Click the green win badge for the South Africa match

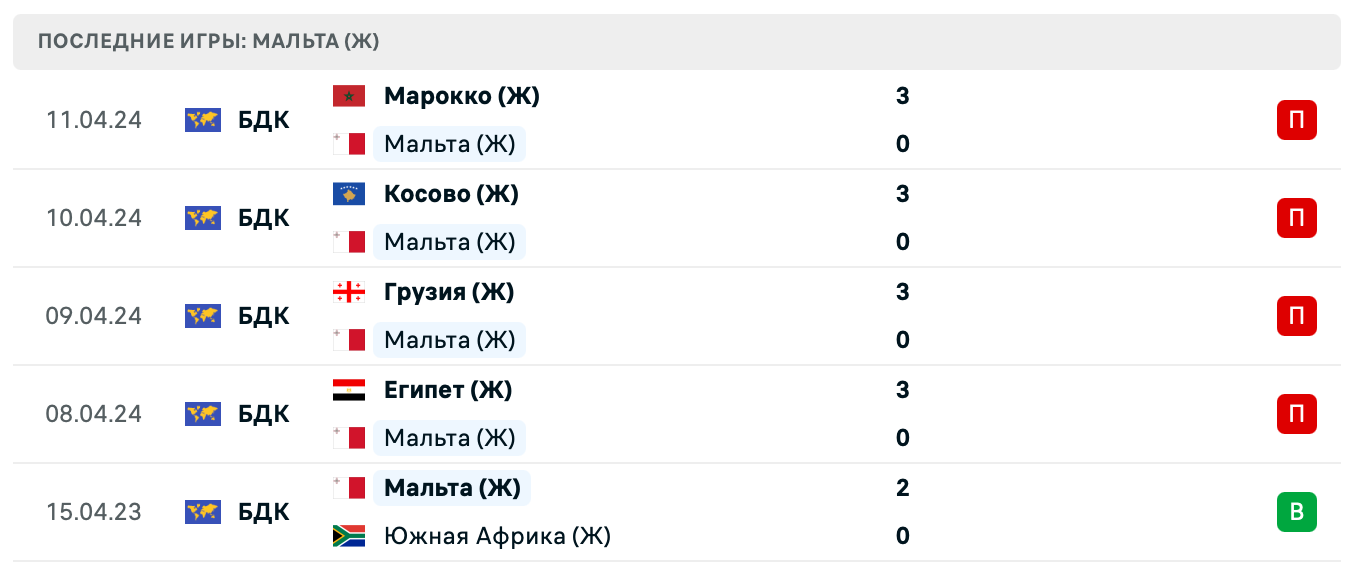1296,512
